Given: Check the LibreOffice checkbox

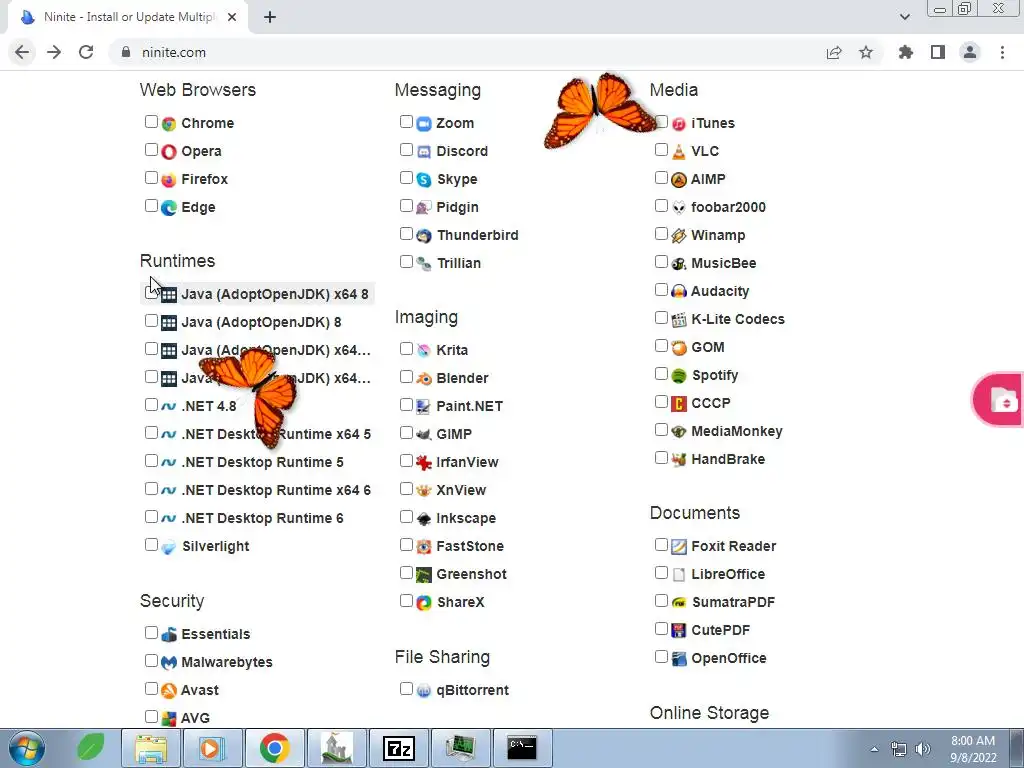Looking at the screenshot, I should tap(662, 573).
